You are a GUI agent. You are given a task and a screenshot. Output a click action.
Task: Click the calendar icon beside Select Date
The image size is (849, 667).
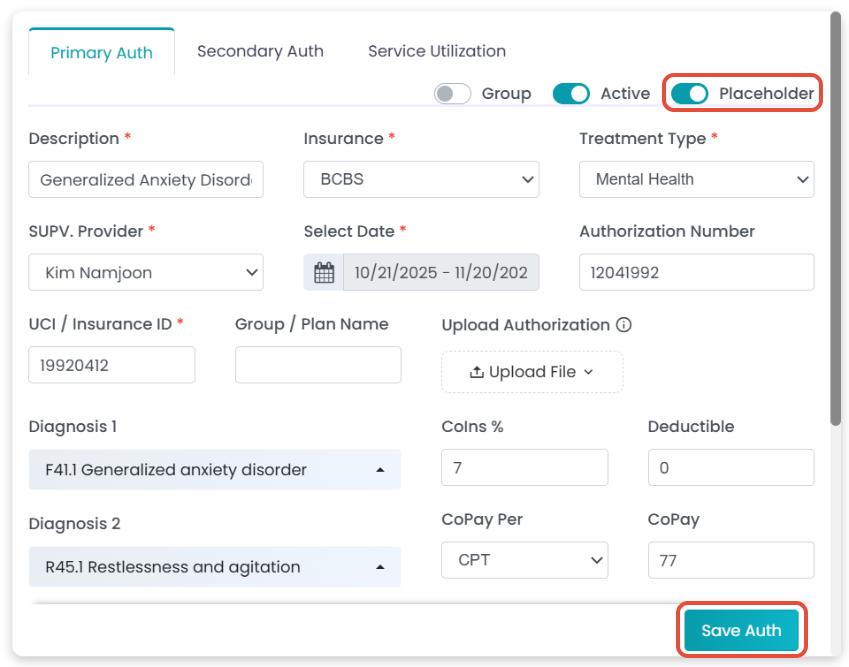[x=324, y=272]
